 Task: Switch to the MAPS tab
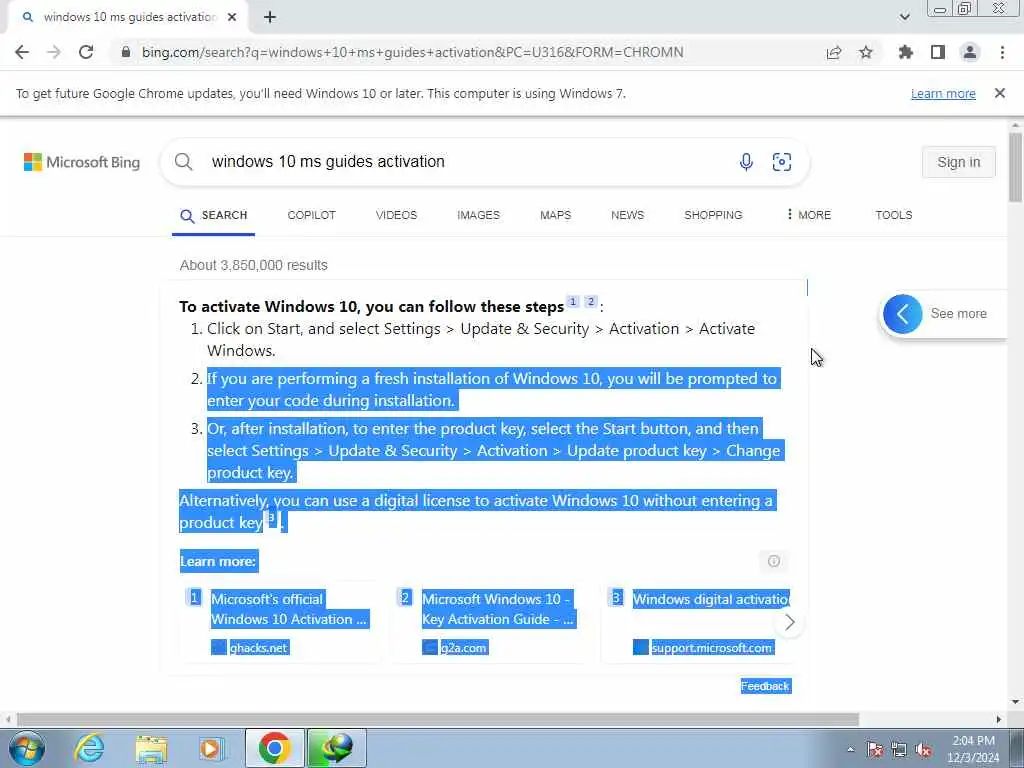[x=556, y=216]
